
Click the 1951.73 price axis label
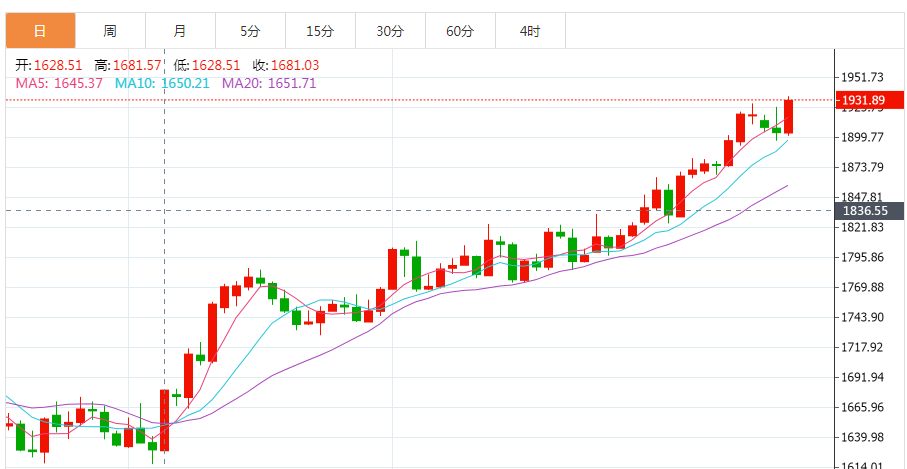pos(864,77)
